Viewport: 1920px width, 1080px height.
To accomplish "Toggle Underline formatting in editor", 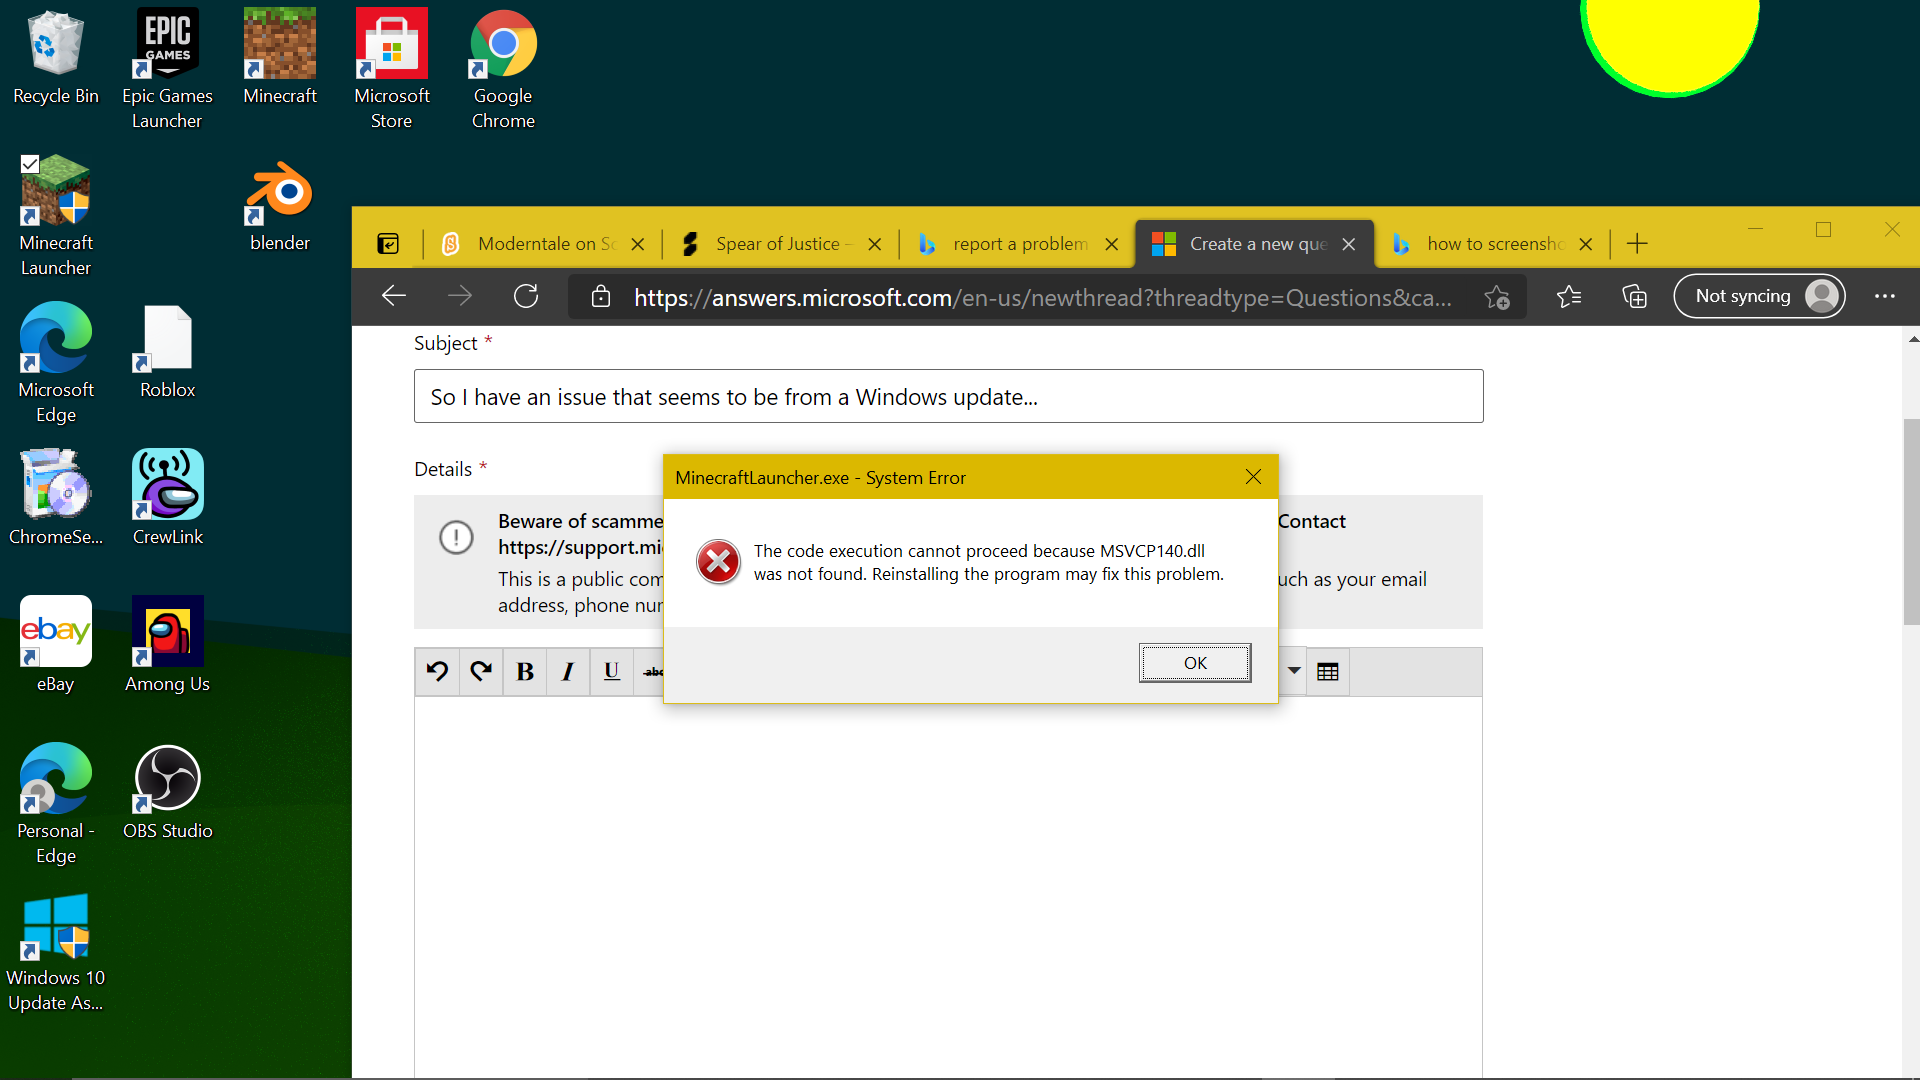I will tap(612, 672).
